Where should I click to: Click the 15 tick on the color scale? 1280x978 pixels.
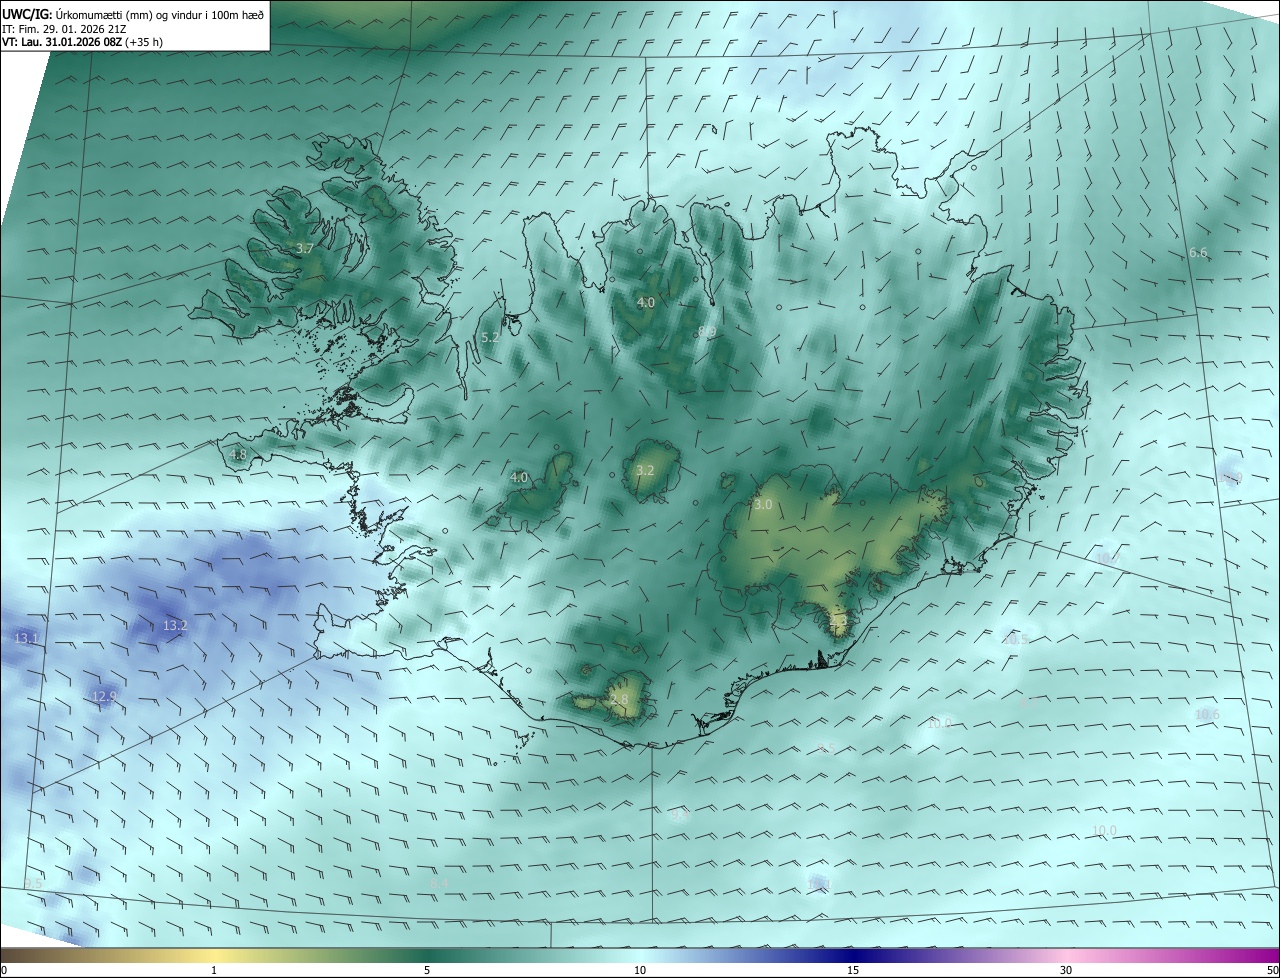853,970
